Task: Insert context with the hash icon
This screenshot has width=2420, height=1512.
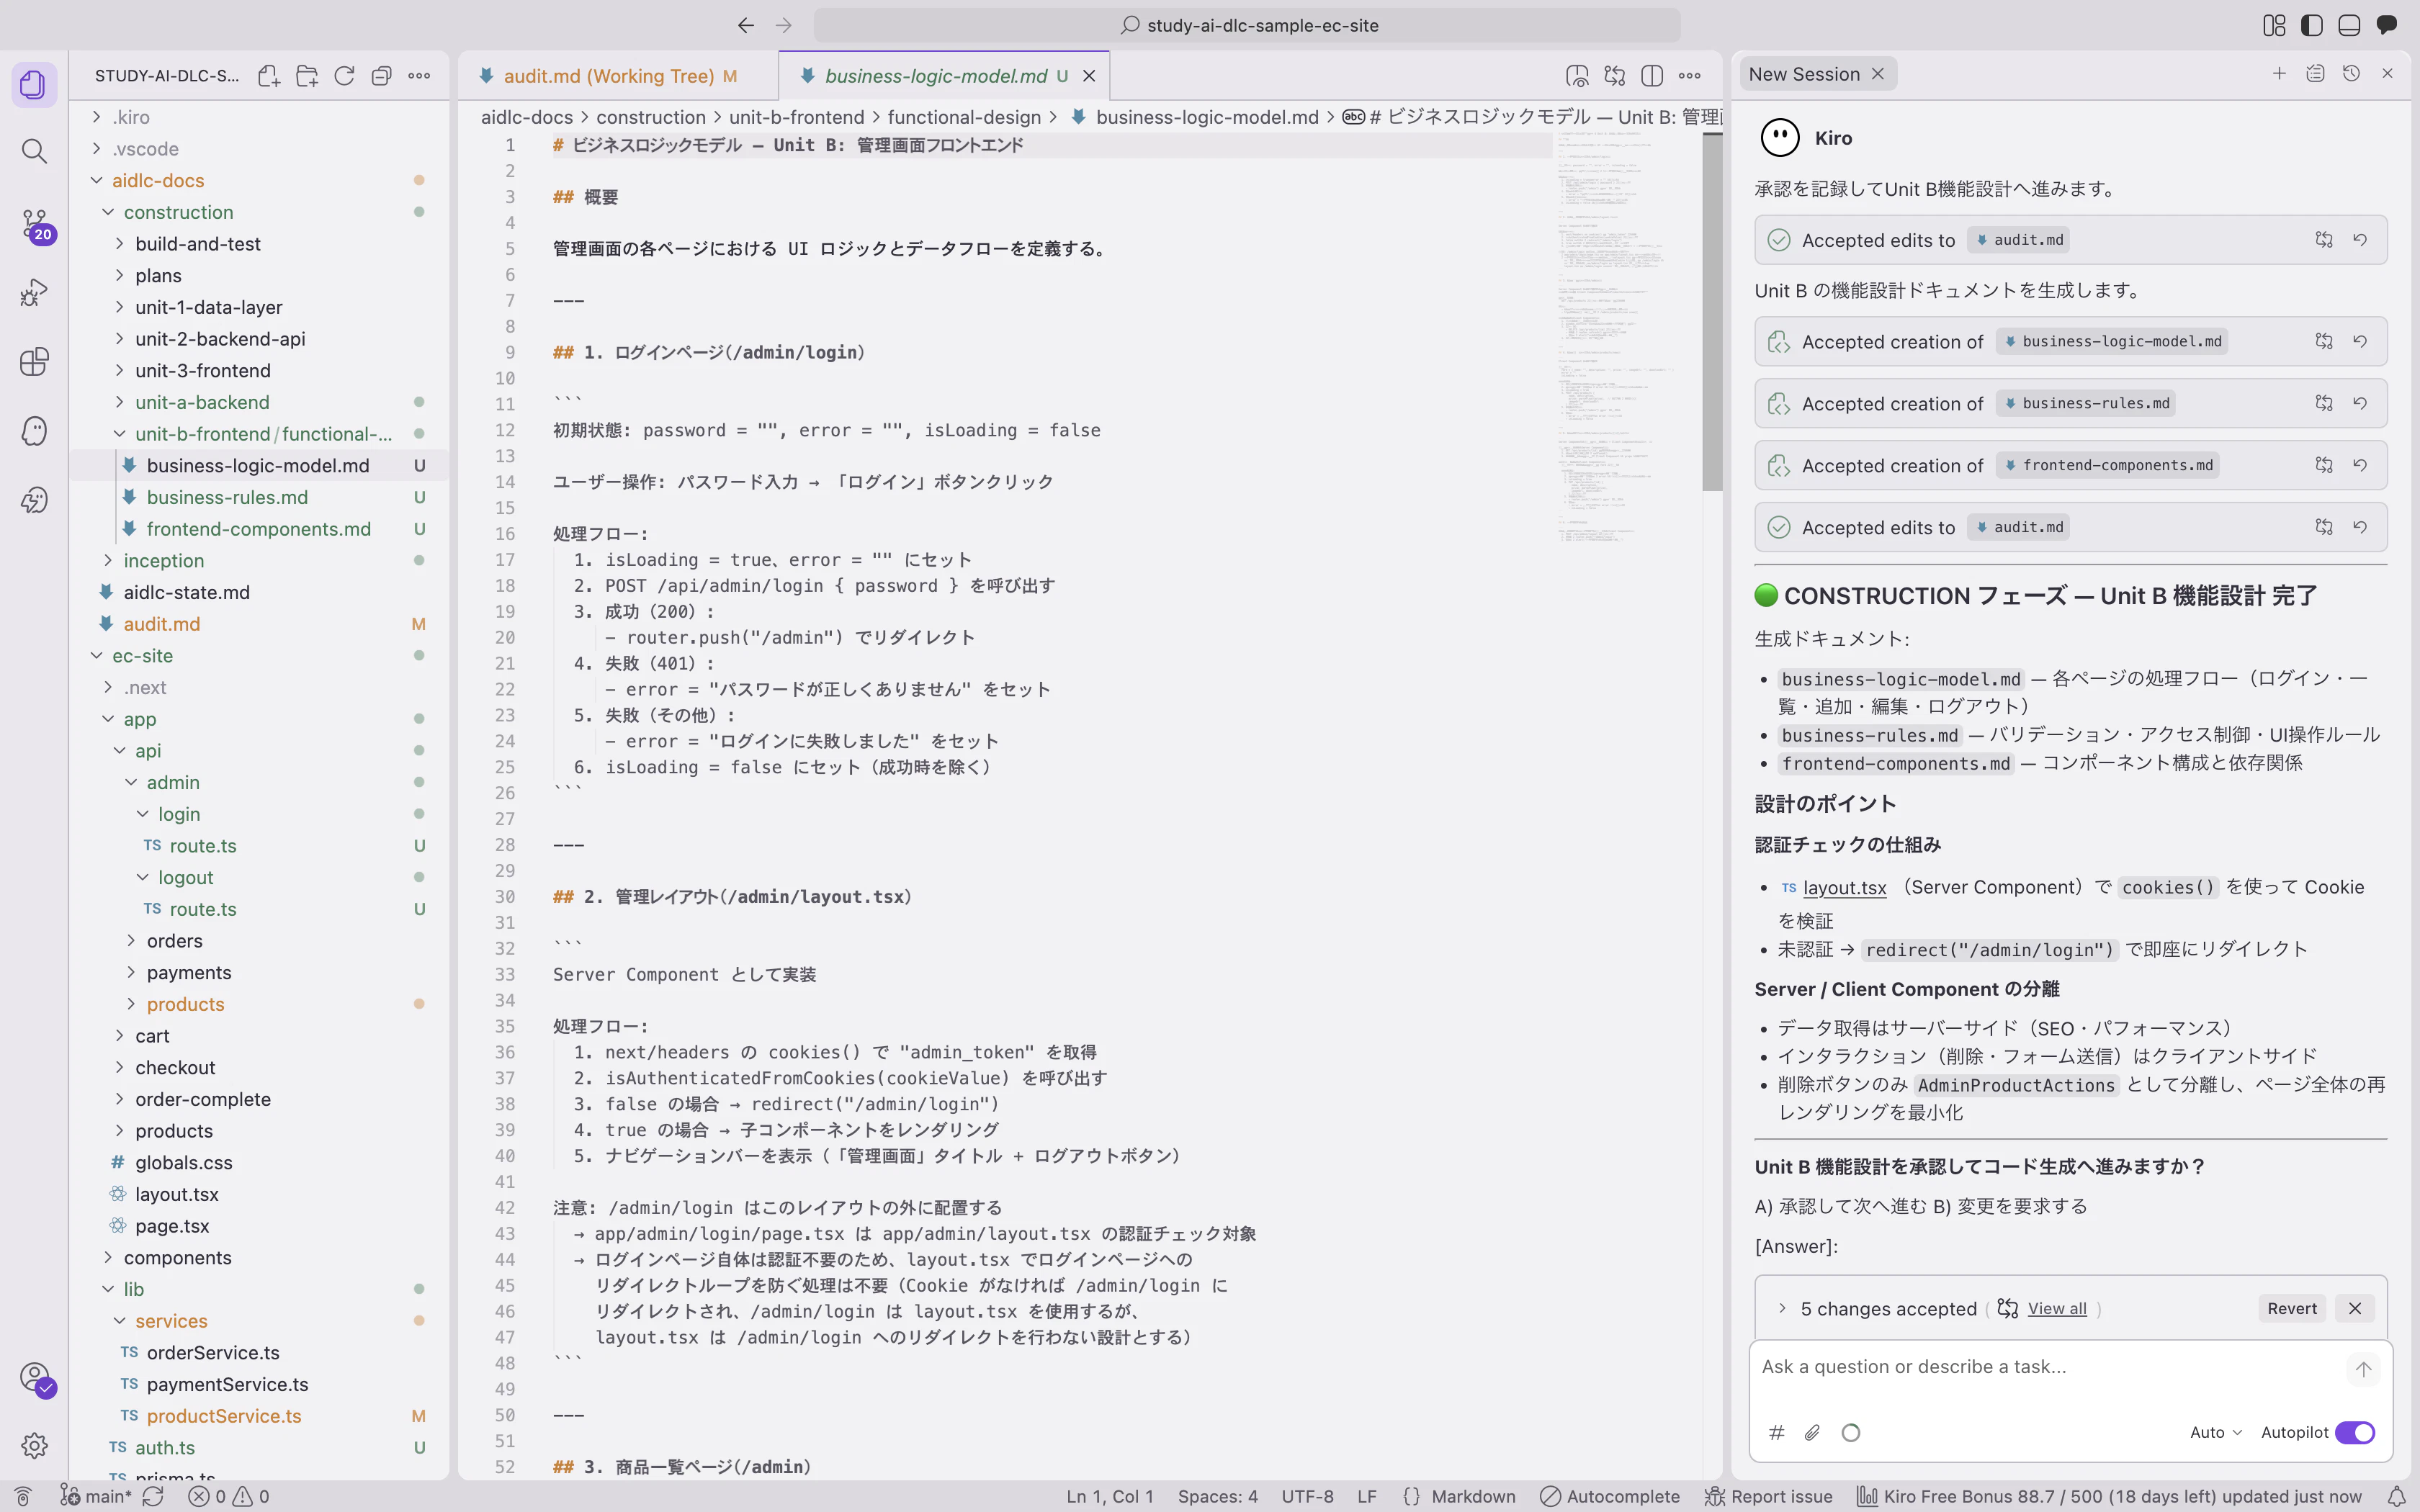Action: point(1777,1432)
